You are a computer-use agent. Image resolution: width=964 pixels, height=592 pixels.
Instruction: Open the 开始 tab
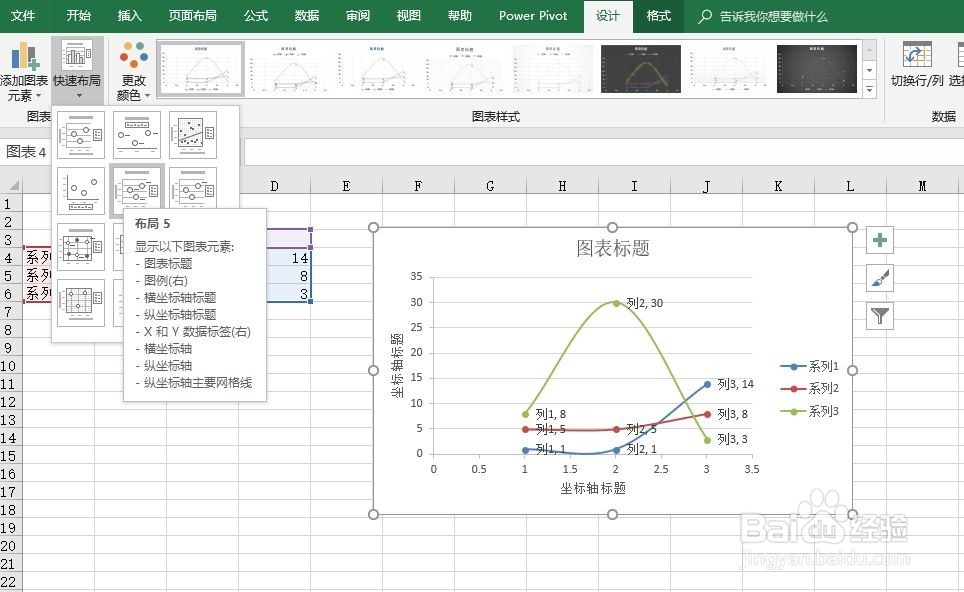(78, 16)
